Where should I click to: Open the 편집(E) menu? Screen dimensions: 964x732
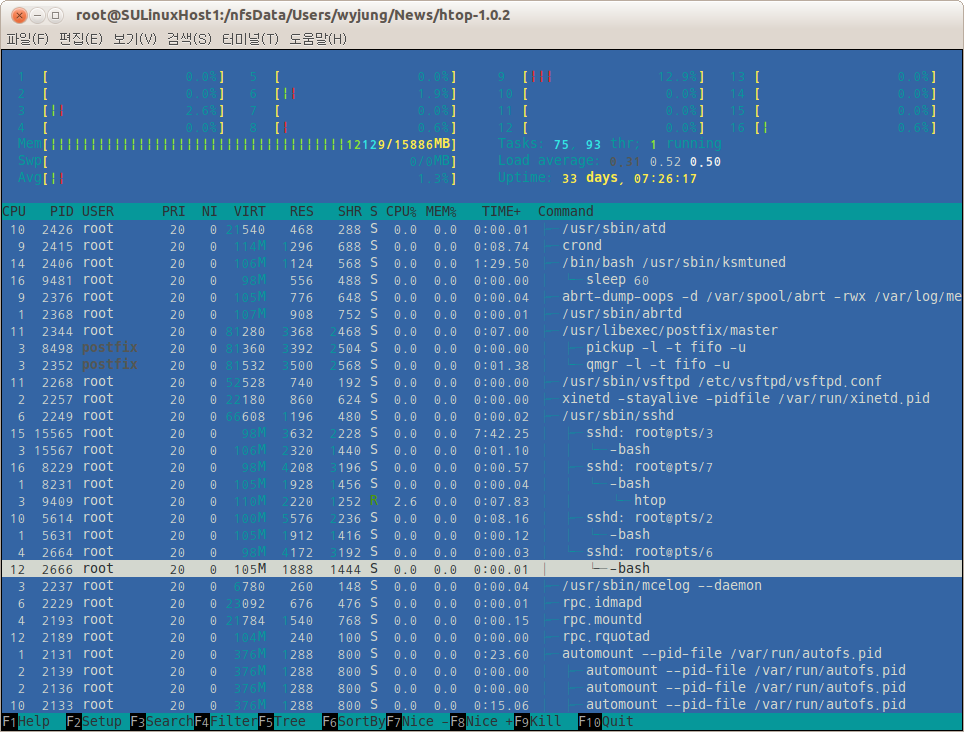[81, 39]
